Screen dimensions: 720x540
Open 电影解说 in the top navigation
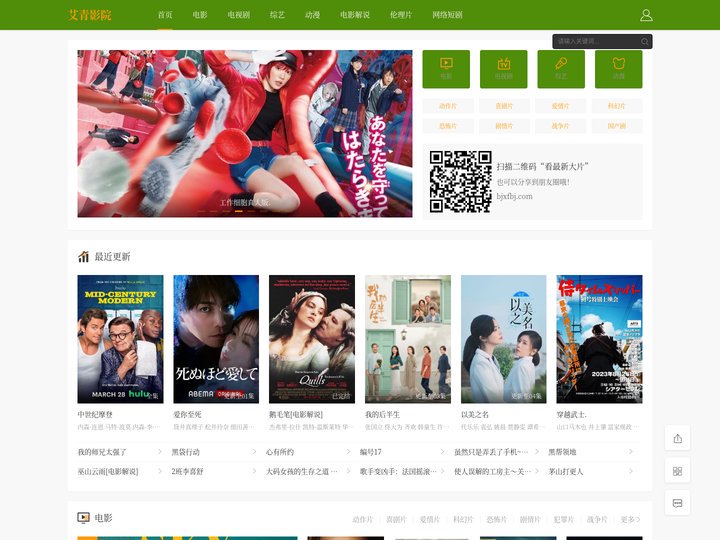tap(355, 15)
